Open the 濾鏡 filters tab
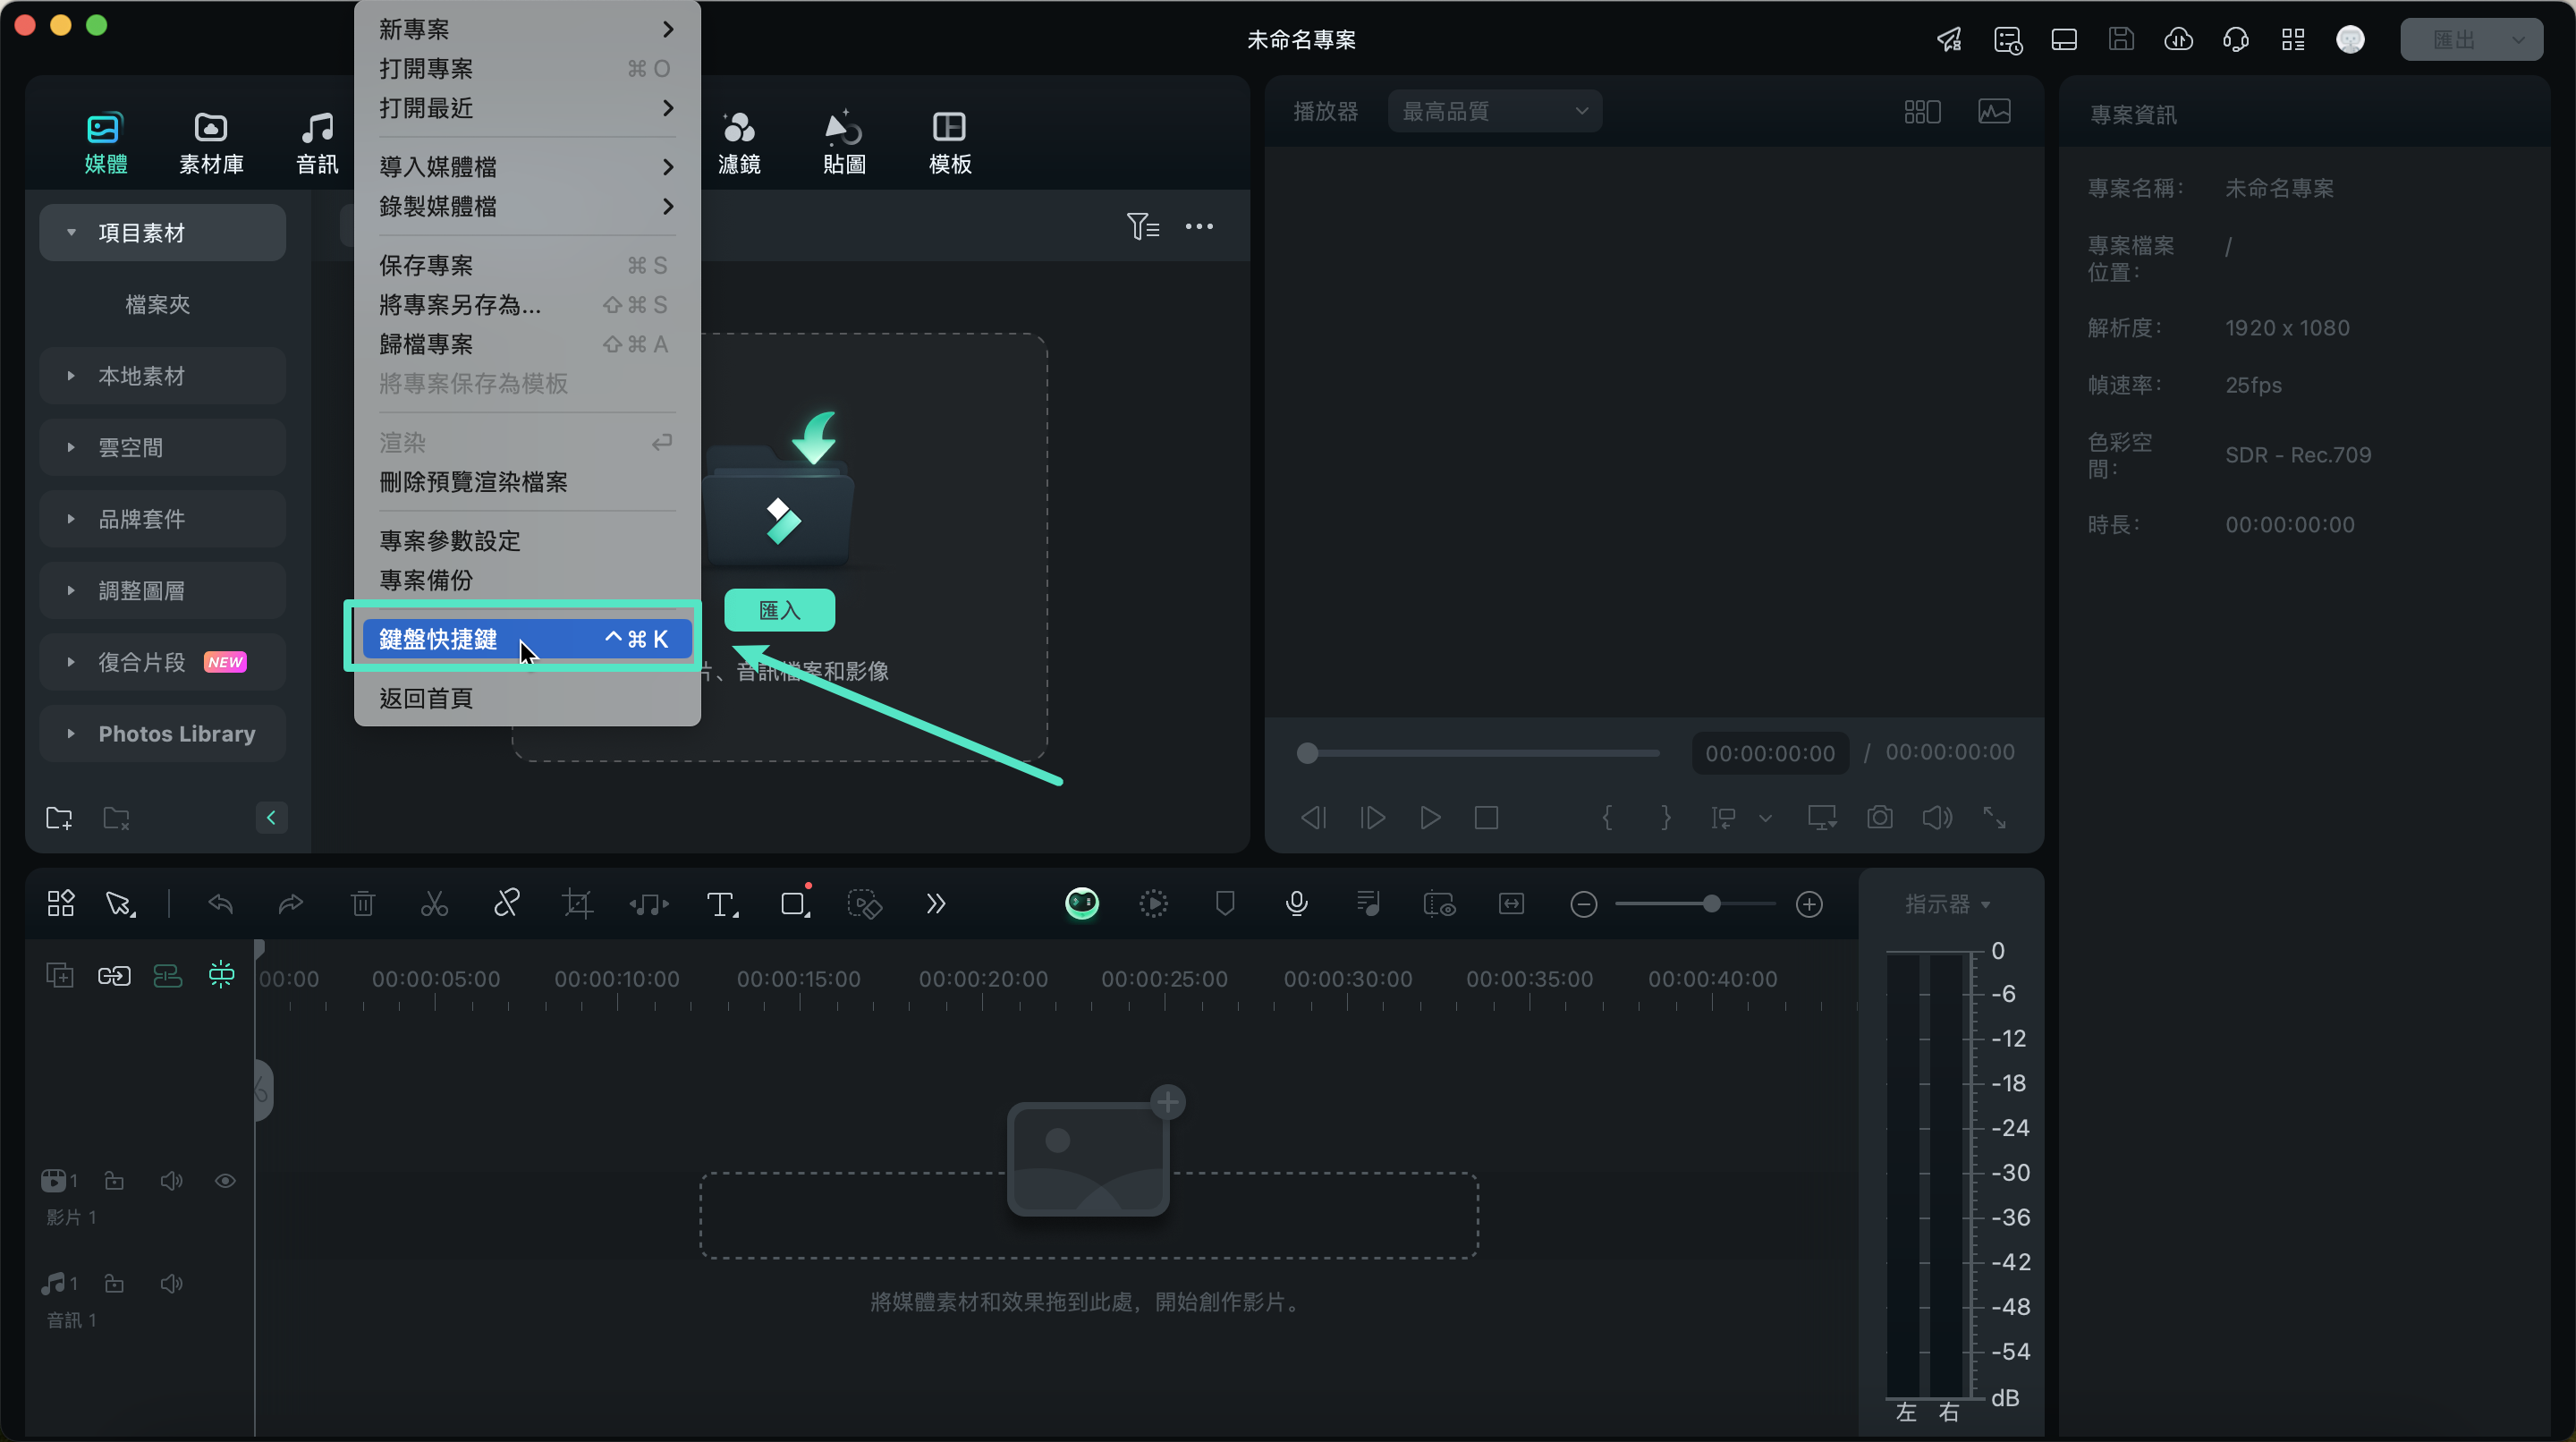The width and height of the screenshot is (2576, 1442). pos(739,143)
